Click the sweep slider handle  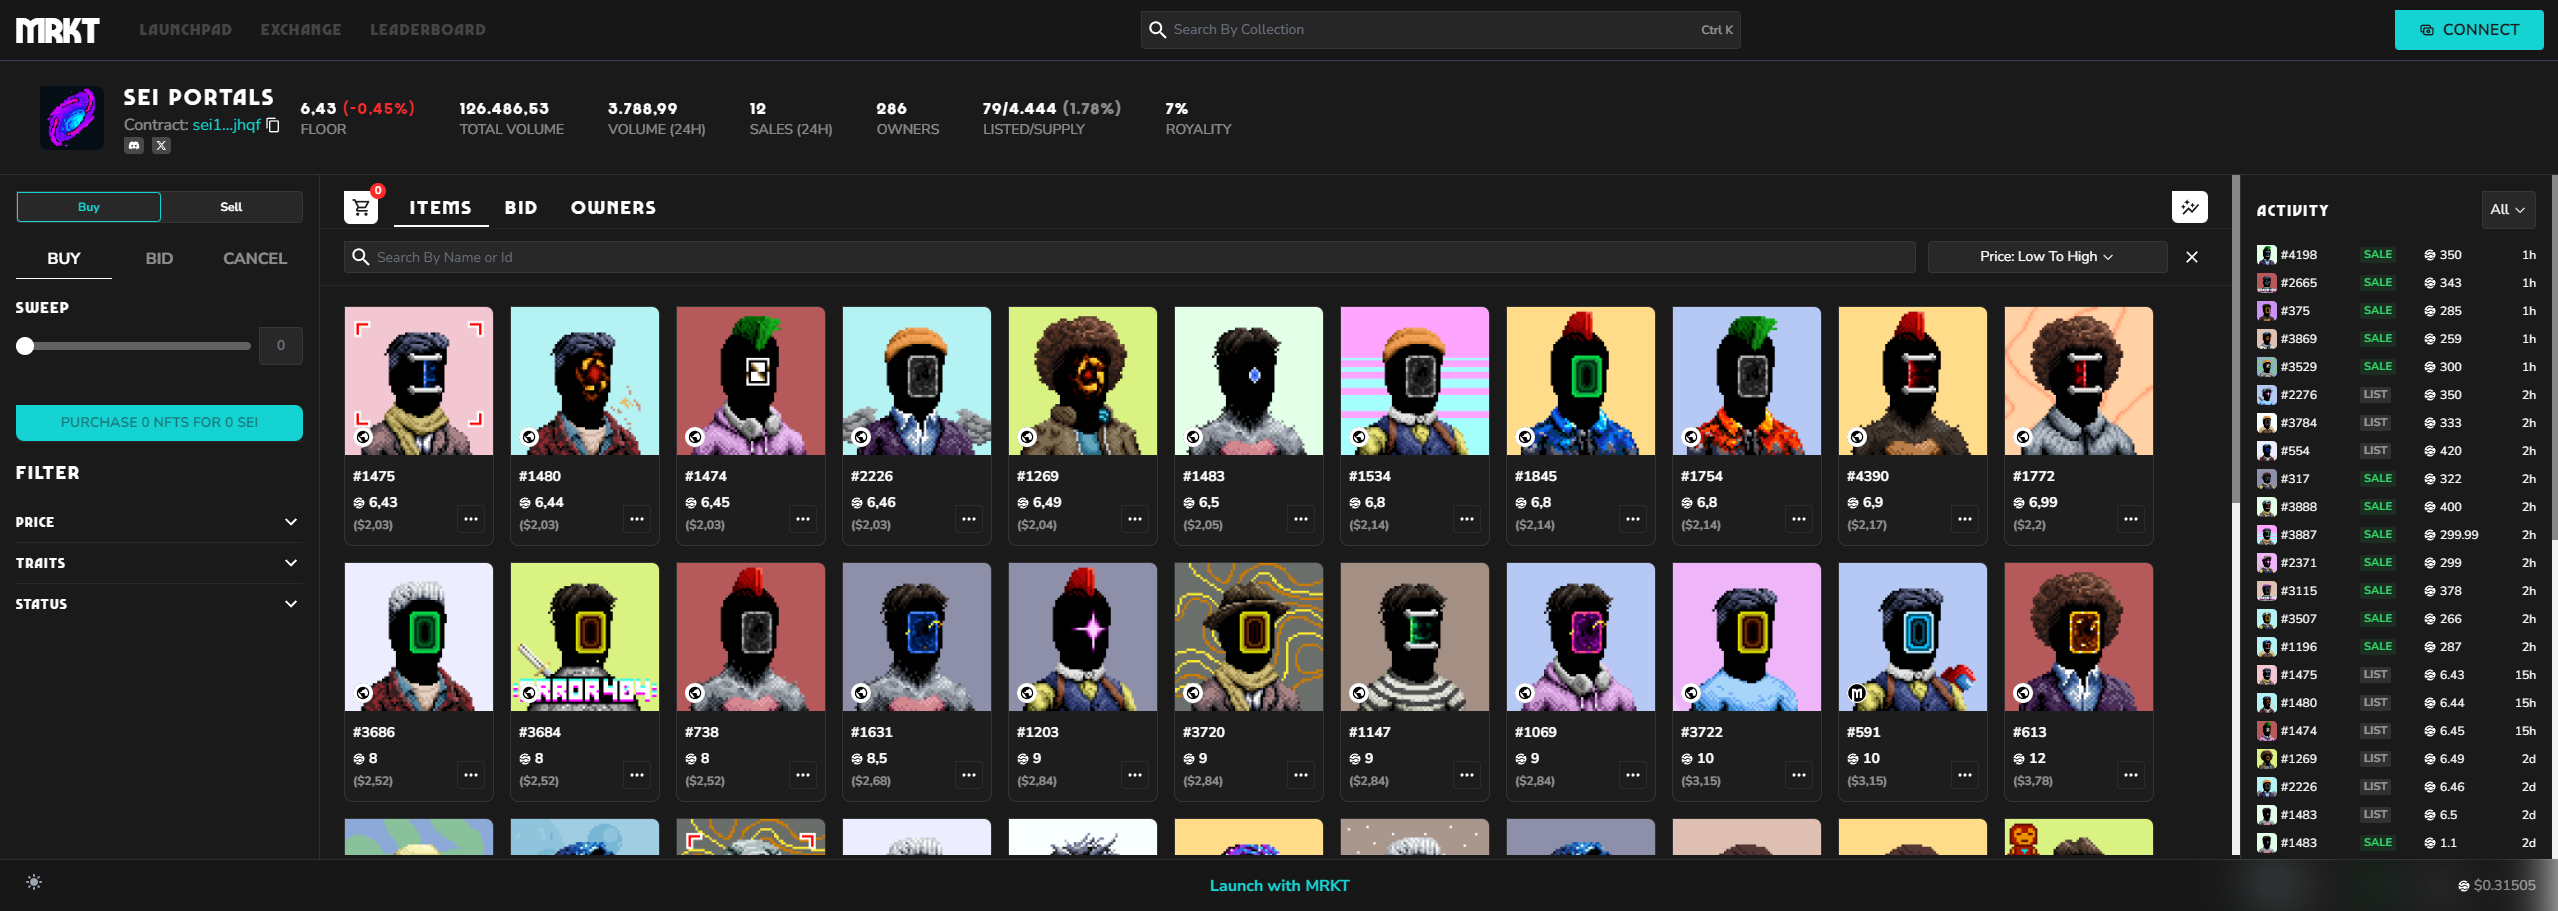coord(25,346)
